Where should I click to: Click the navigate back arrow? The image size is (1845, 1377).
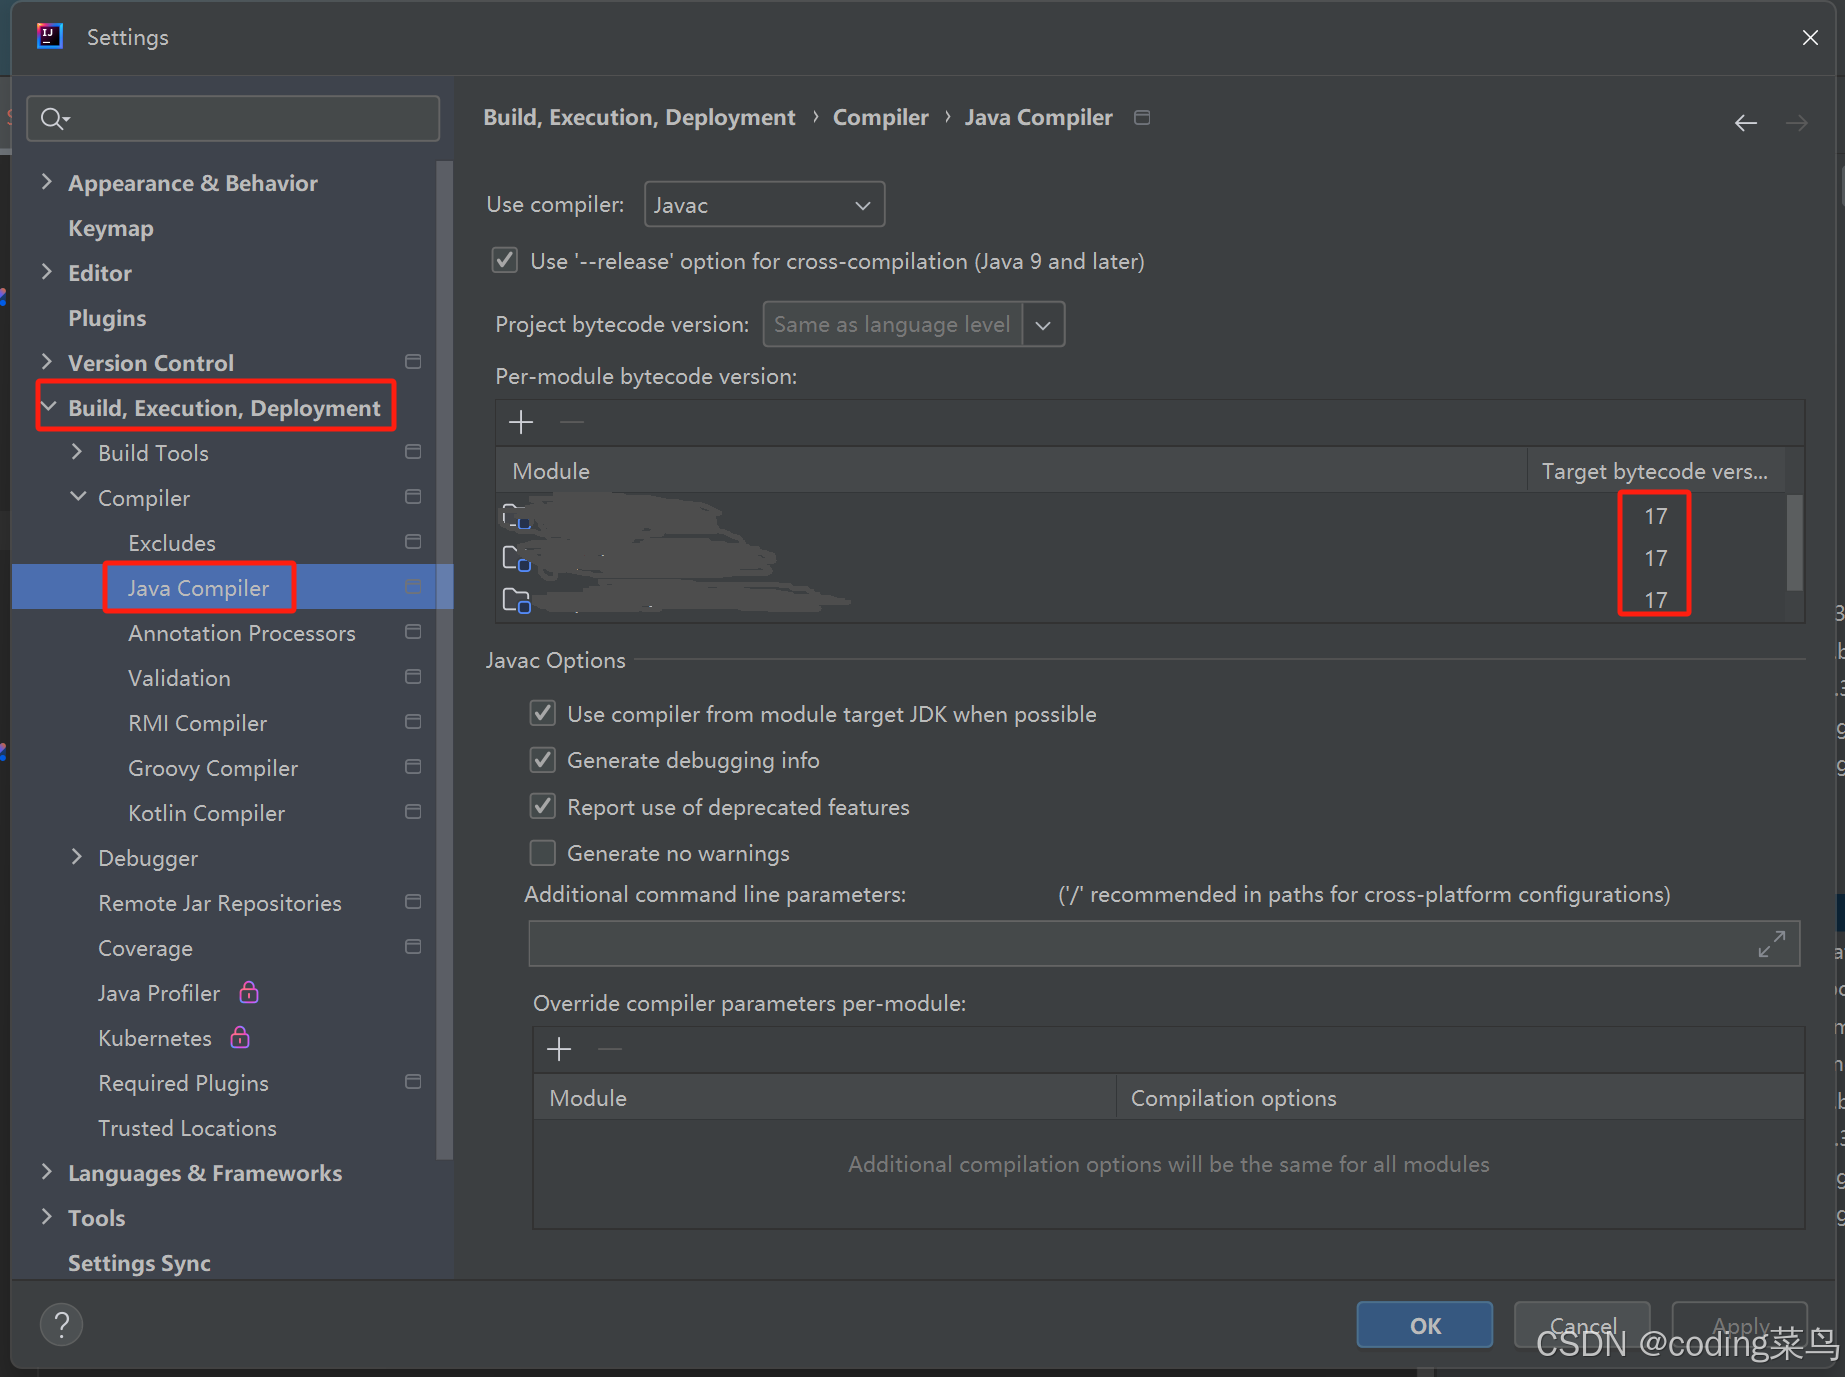pyautogui.click(x=1745, y=122)
